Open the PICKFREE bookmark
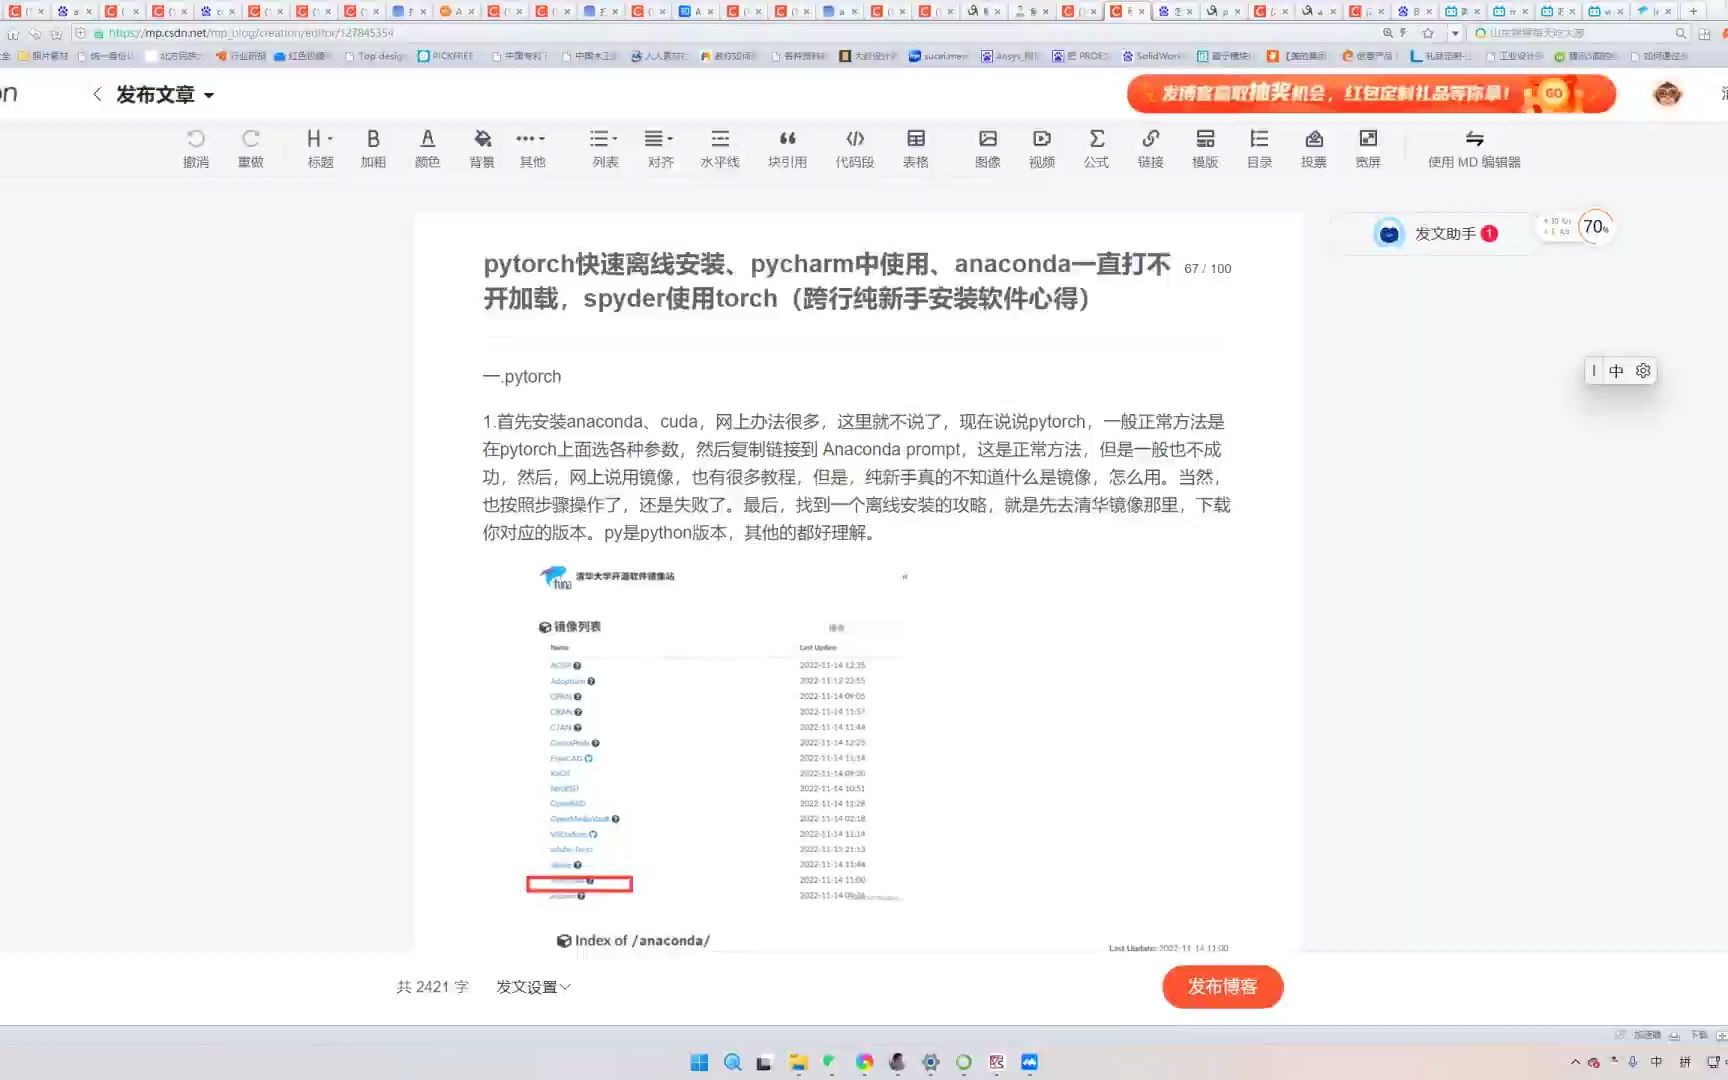 [446, 56]
